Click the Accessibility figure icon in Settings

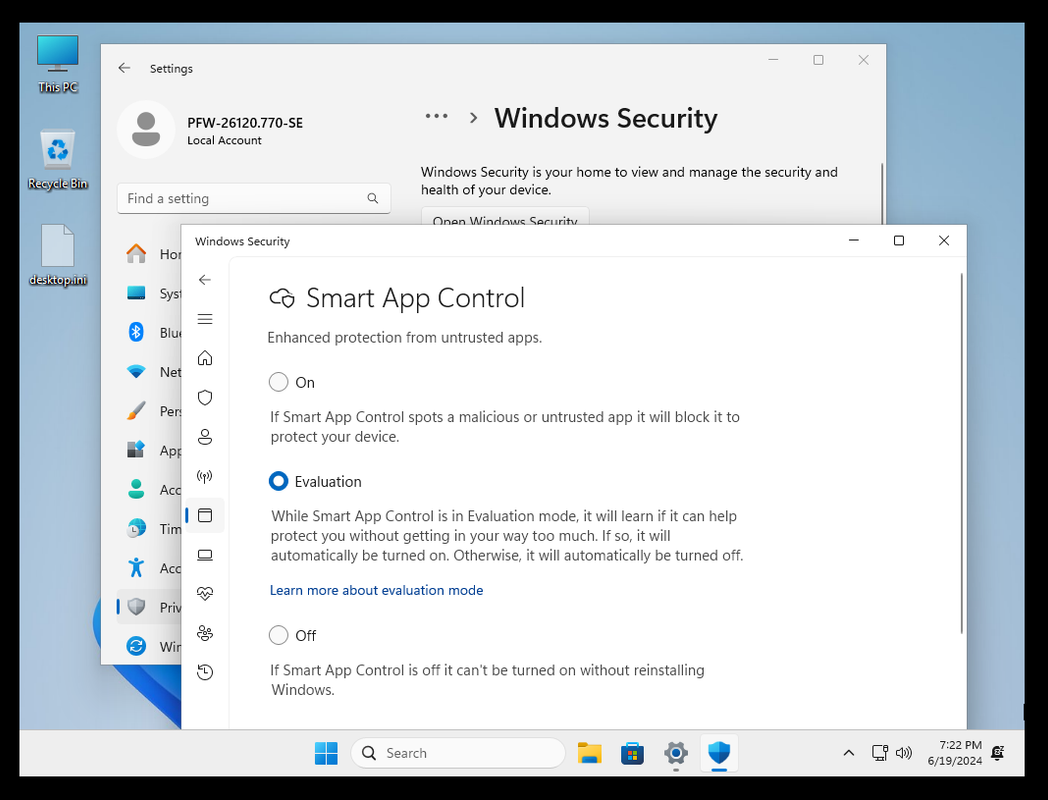(x=136, y=567)
